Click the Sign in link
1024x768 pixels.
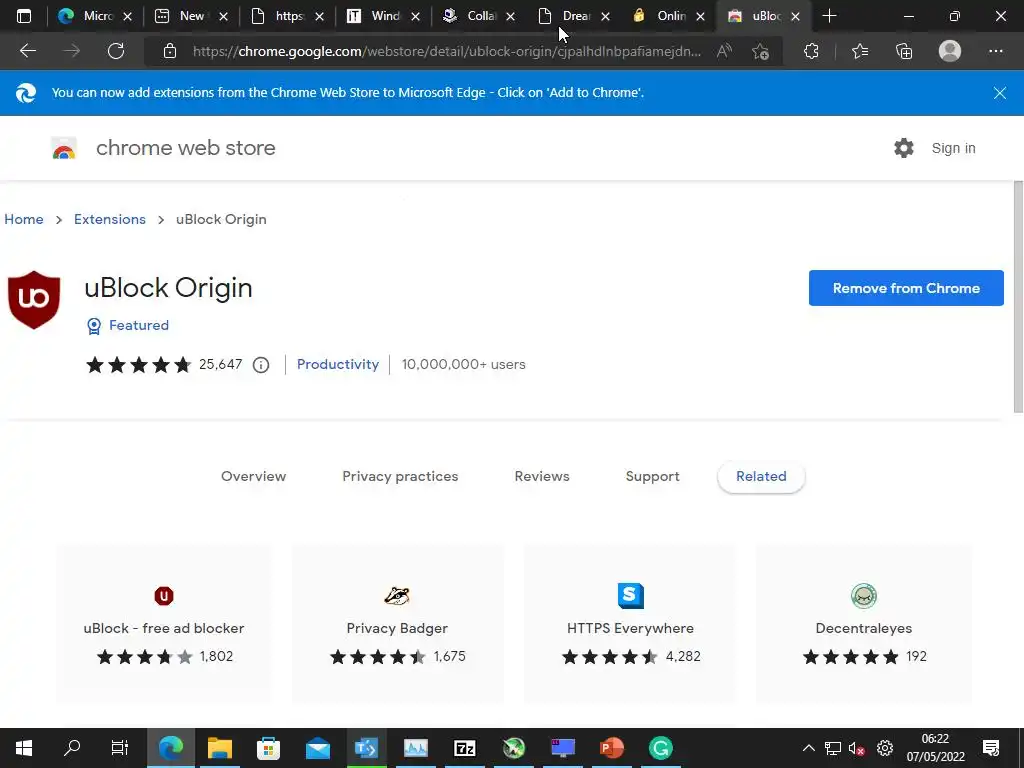[x=953, y=148]
